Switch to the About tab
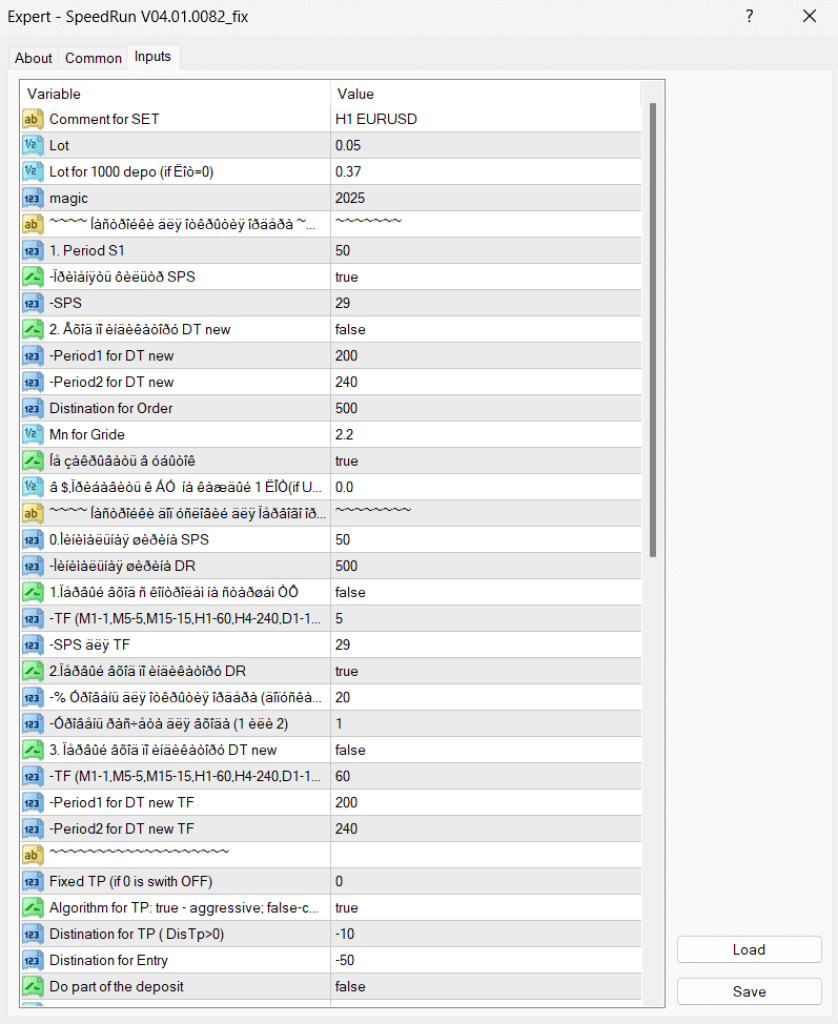 tap(33, 58)
